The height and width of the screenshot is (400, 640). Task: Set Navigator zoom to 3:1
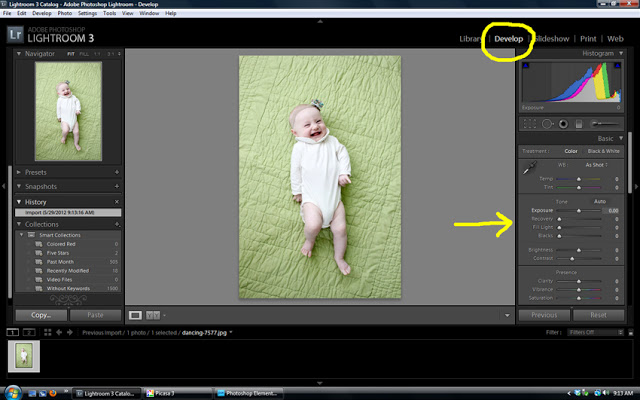click(x=110, y=54)
